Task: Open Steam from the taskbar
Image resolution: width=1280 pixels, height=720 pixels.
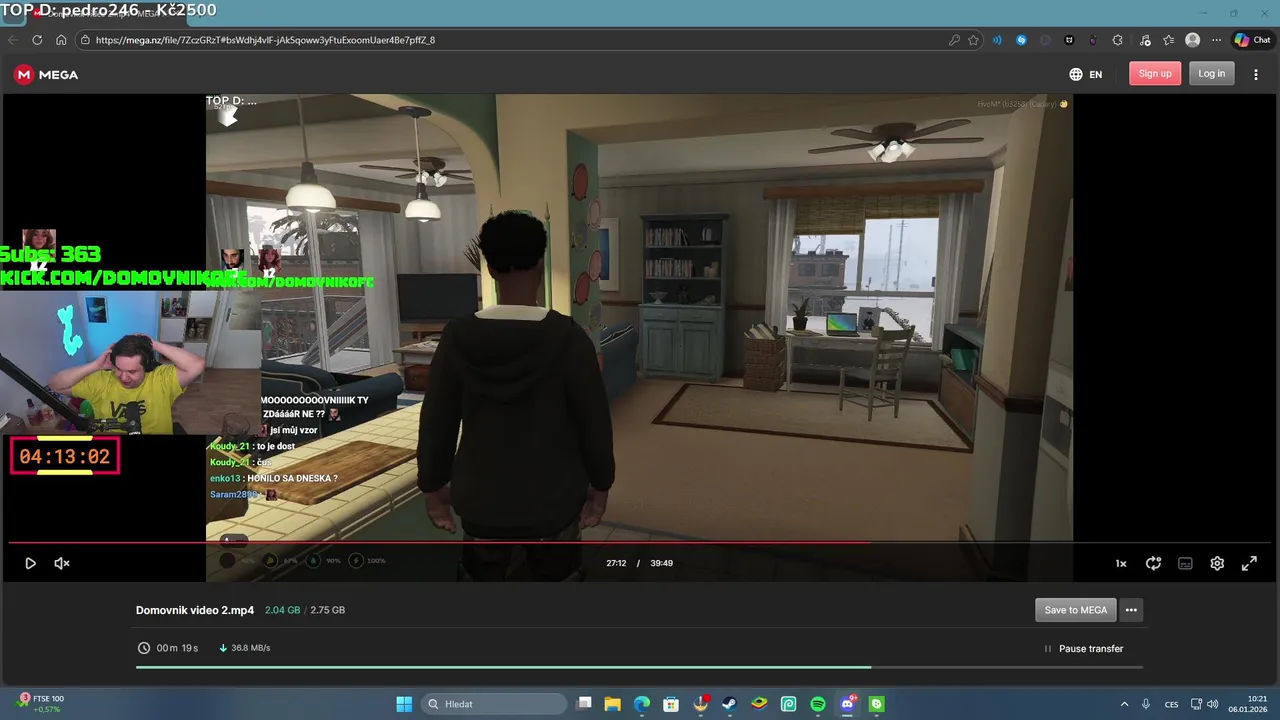Action: coord(729,704)
